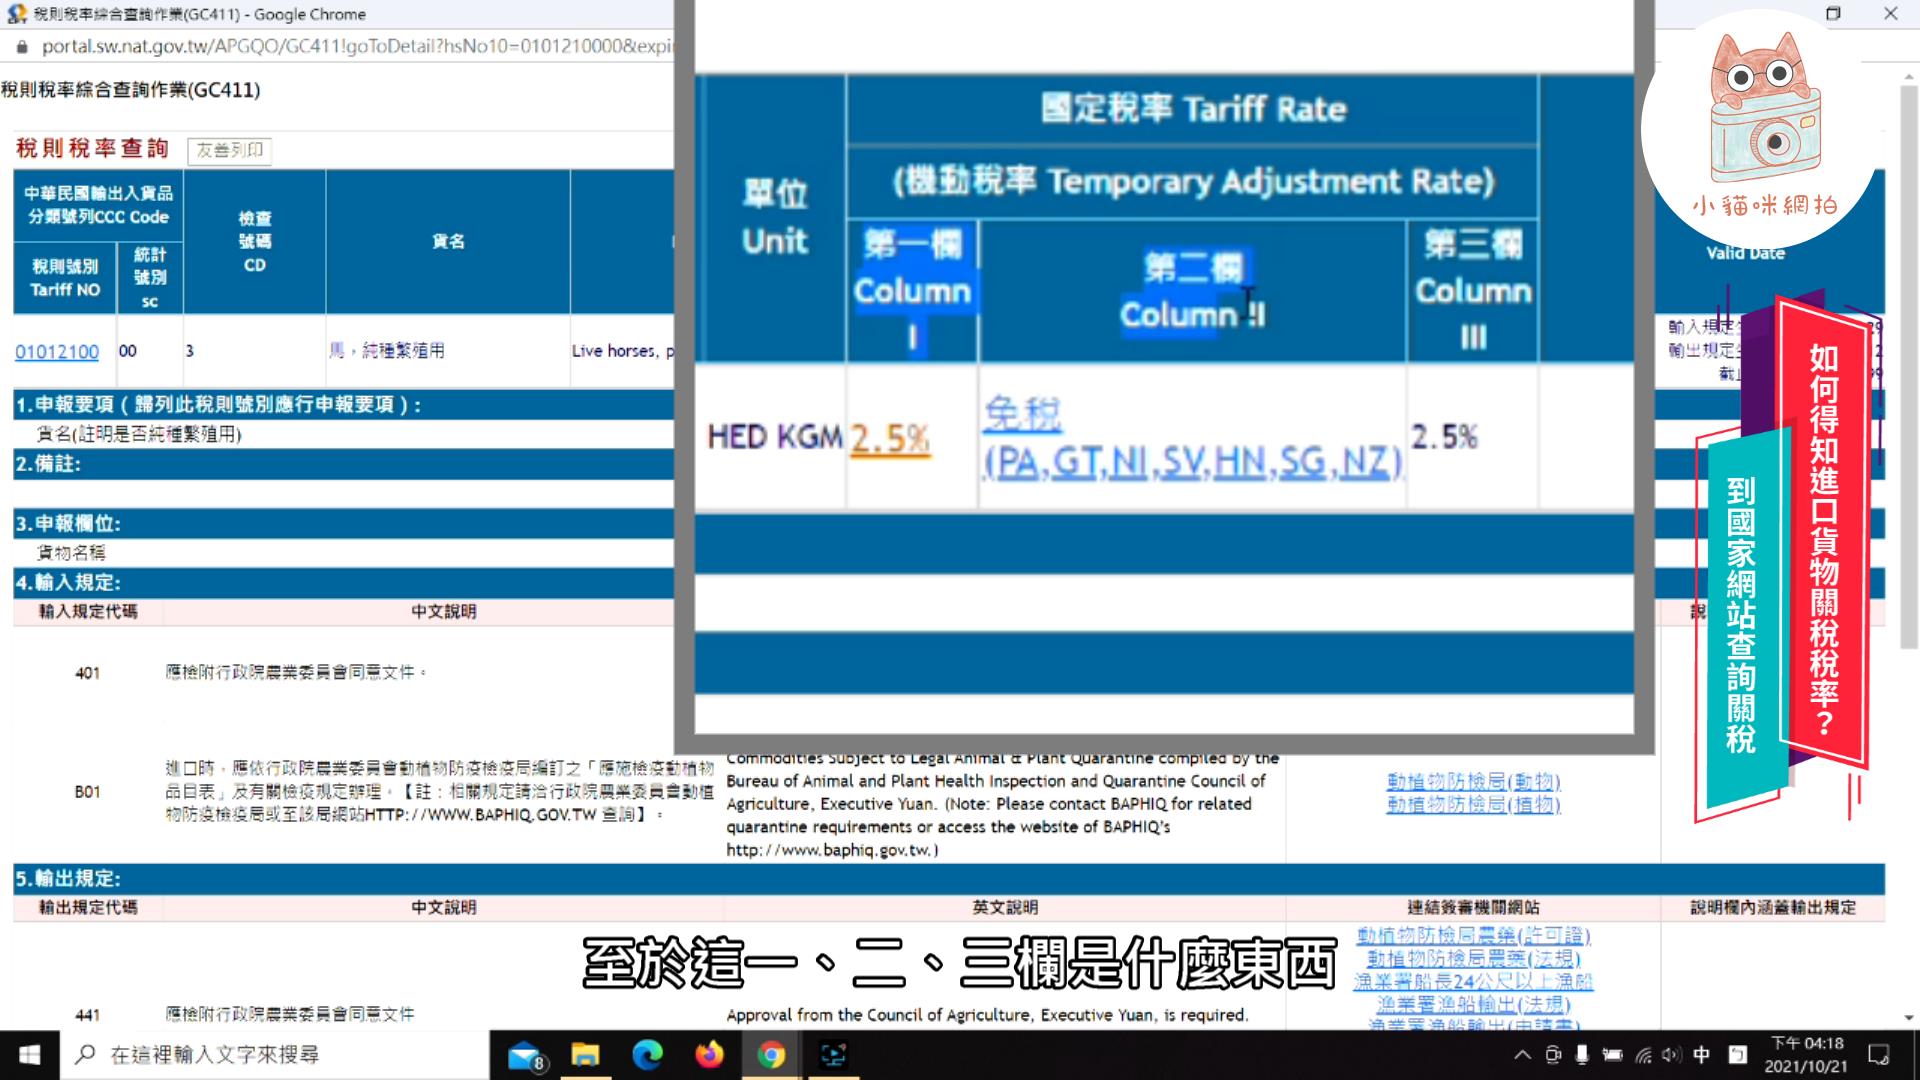Open the Mail app showing 8 notifications
1920x1080 pixels.
click(525, 1054)
